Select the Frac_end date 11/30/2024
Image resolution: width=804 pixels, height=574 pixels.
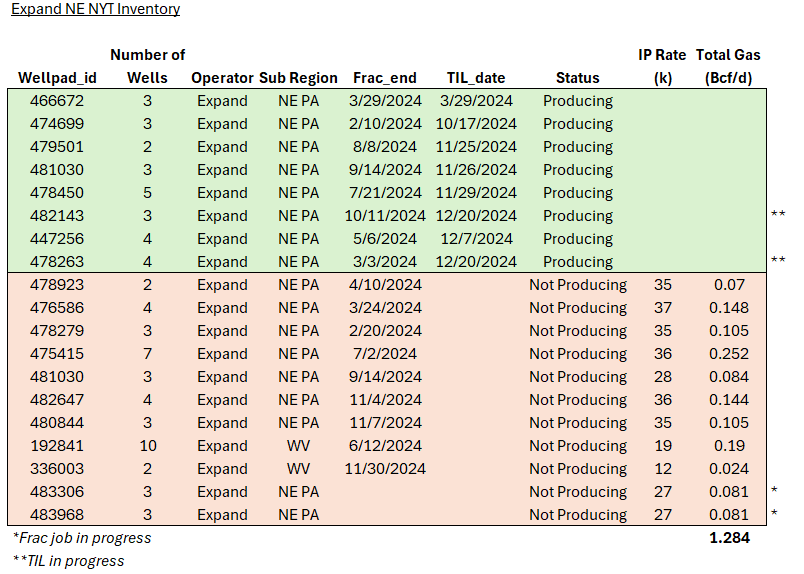386,469
